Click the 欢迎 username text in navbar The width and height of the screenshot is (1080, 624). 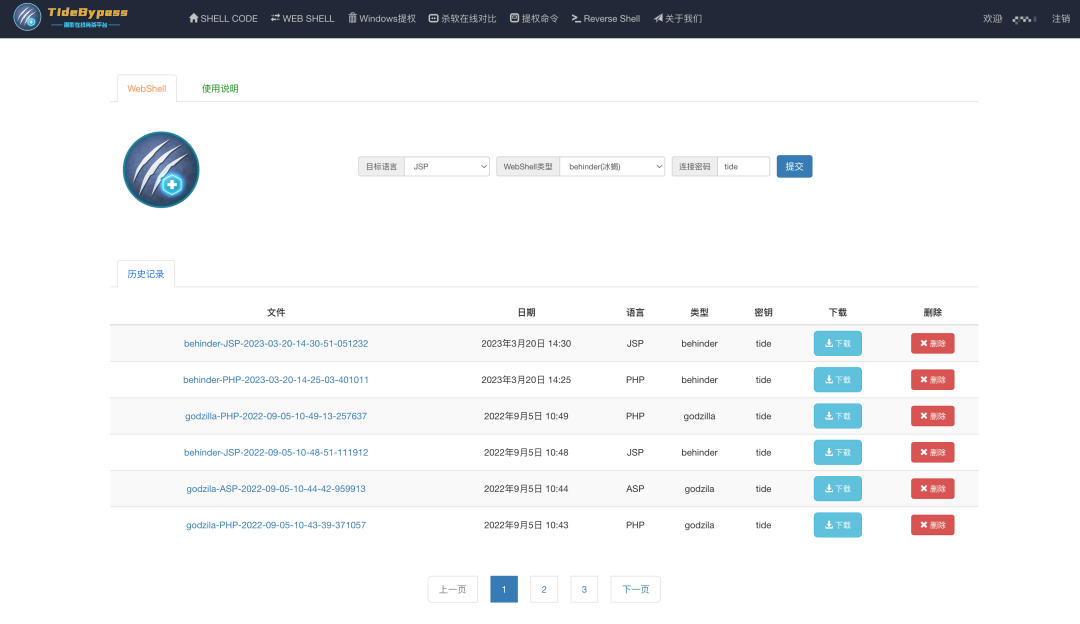click(1009, 19)
